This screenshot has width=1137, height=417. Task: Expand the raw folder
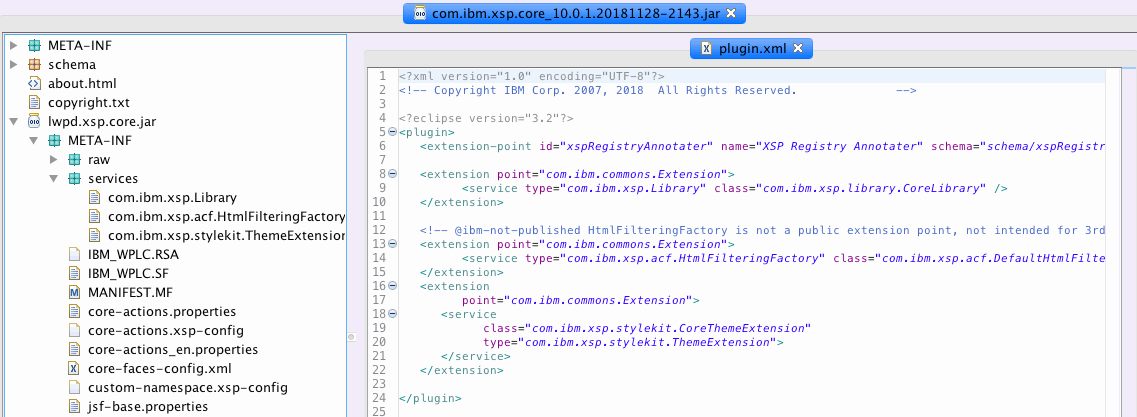coord(54,160)
